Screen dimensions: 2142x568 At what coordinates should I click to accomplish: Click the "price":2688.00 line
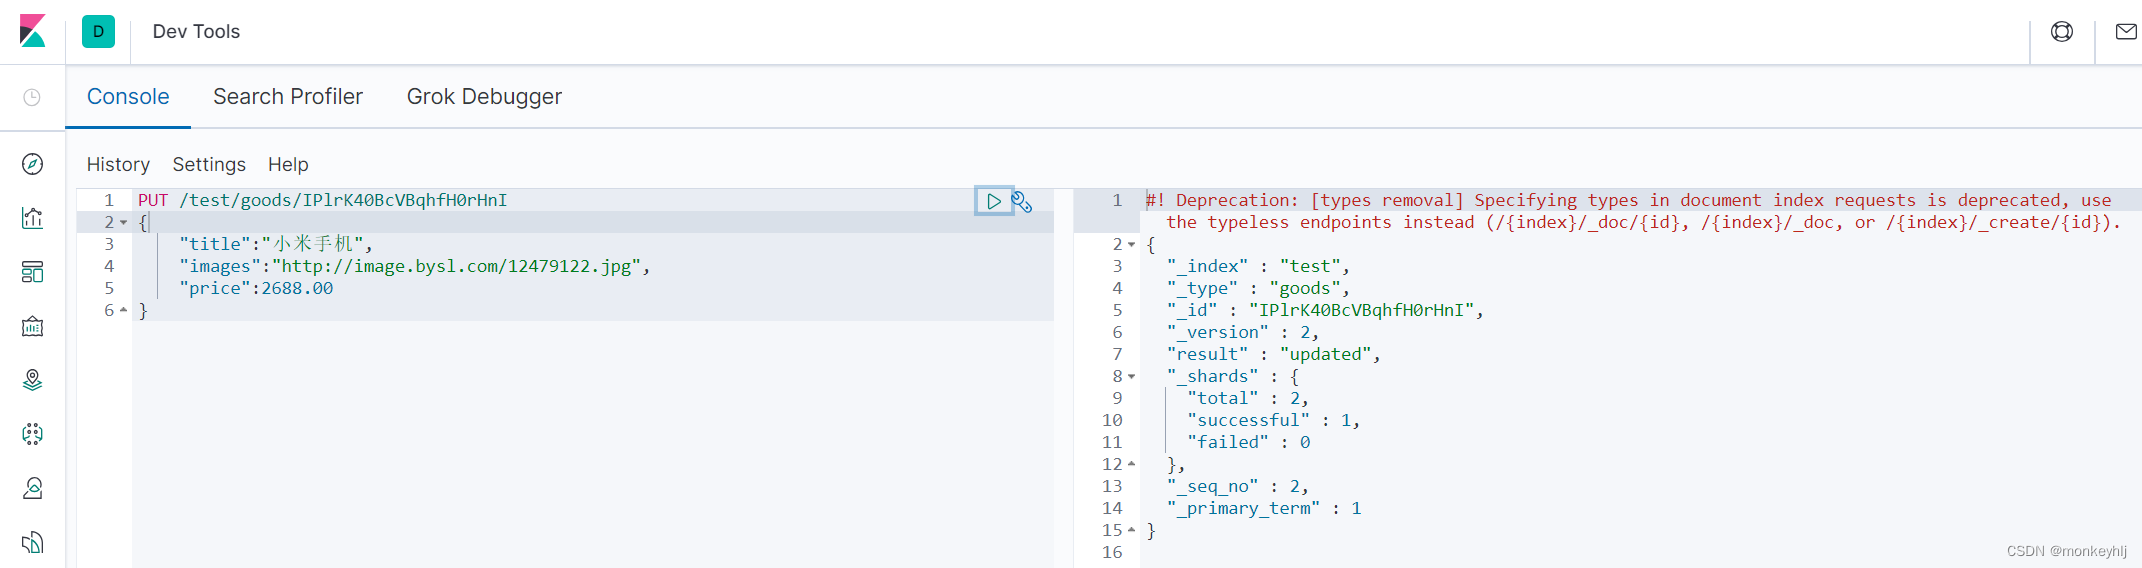pos(256,288)
